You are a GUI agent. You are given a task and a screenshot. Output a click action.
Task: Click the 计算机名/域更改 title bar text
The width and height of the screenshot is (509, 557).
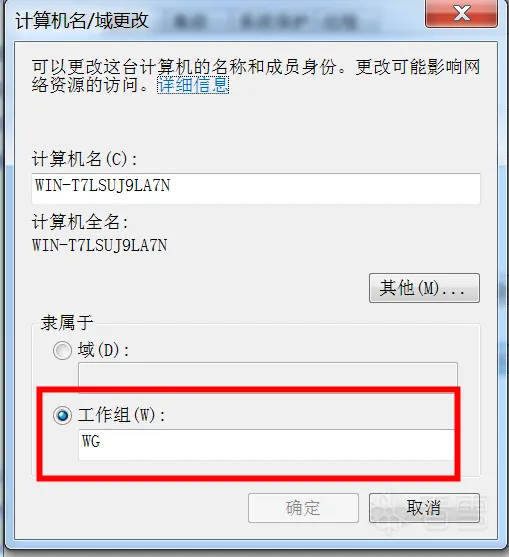coord(82,21)
